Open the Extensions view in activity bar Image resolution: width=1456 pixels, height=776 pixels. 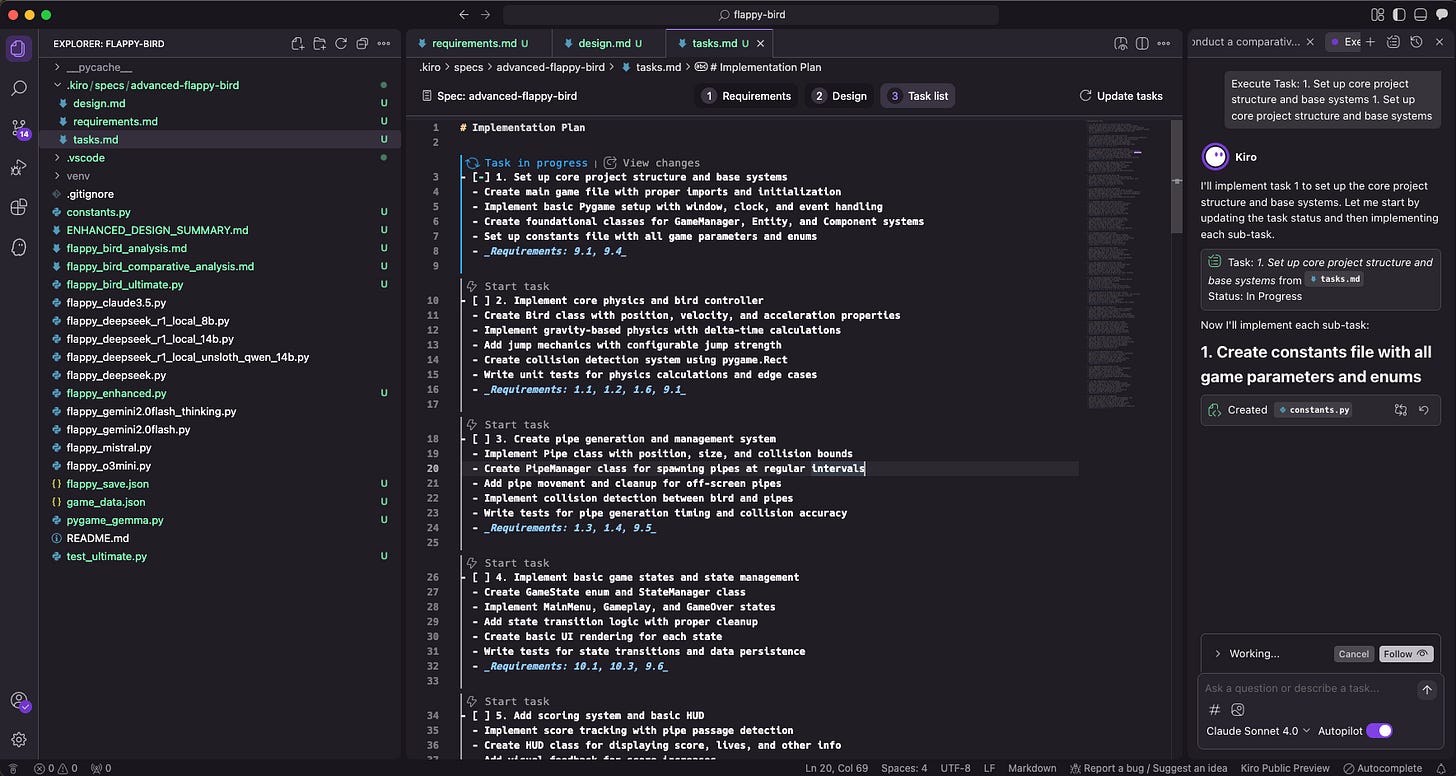point(18,207)
